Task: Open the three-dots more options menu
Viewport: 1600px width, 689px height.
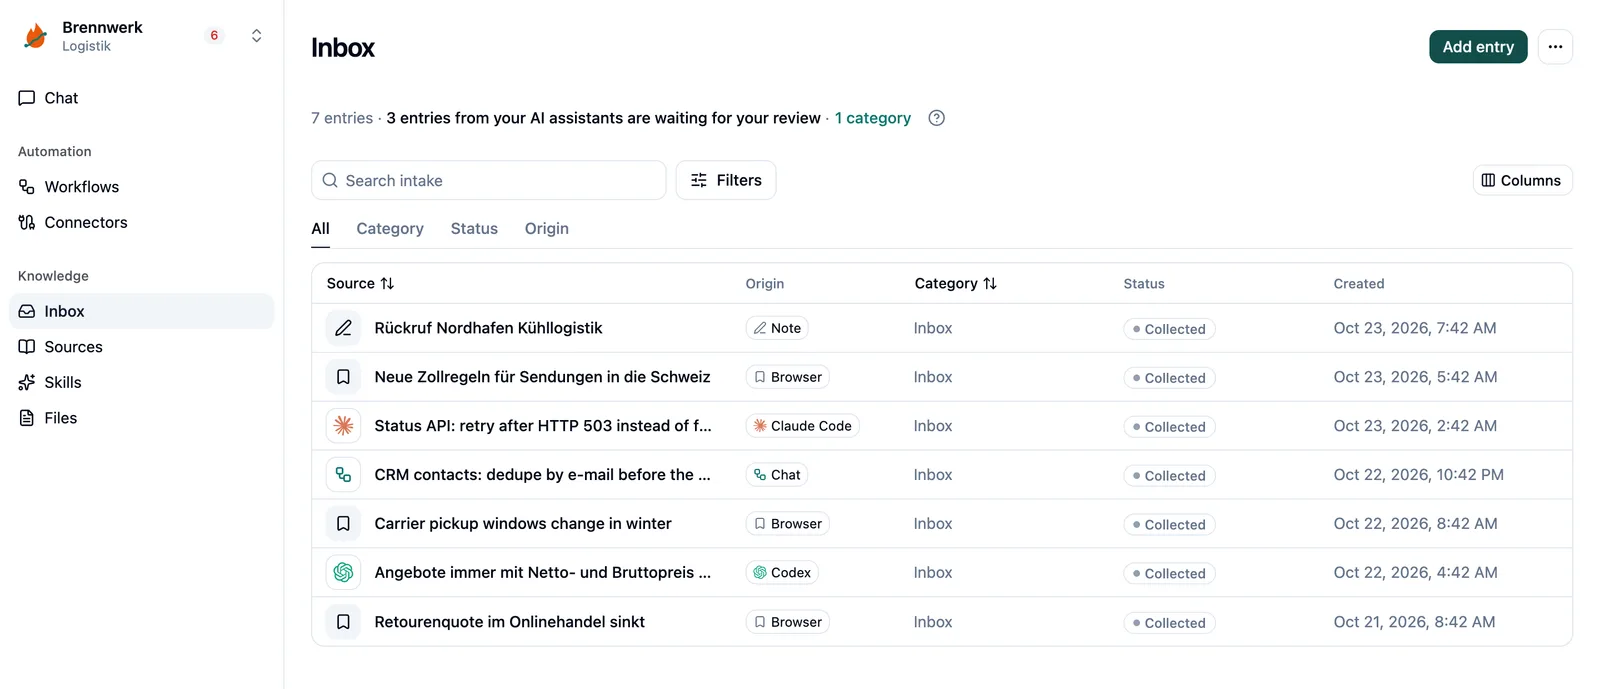Action: coord(1555,47)
